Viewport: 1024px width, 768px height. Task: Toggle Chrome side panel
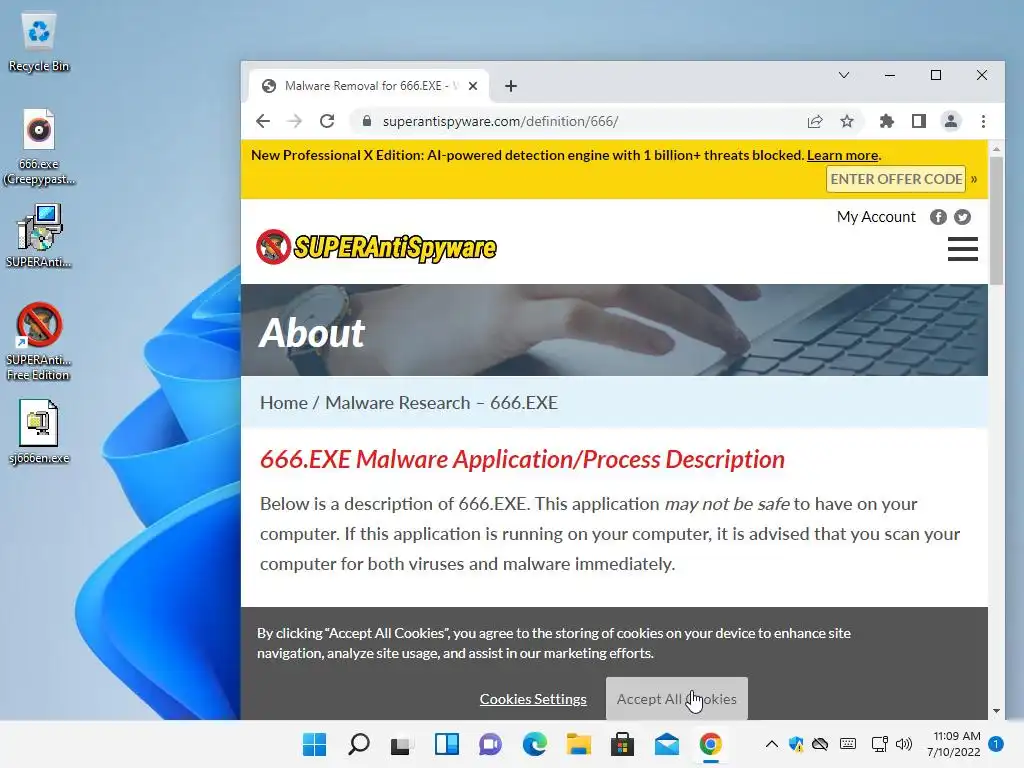coord(919,121)
